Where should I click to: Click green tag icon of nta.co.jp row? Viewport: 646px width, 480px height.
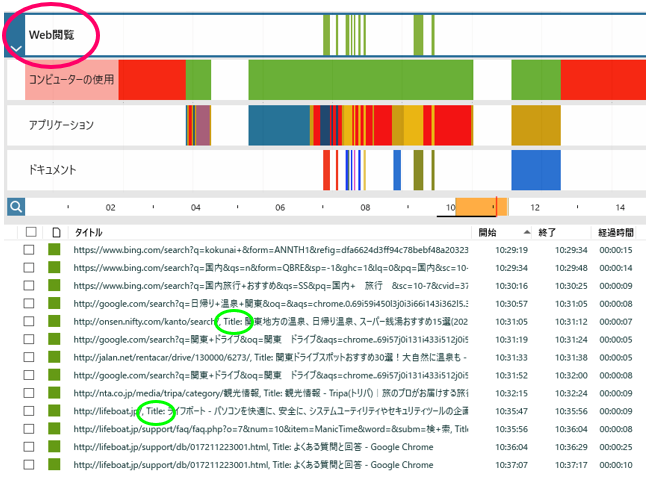pos(54,393)
